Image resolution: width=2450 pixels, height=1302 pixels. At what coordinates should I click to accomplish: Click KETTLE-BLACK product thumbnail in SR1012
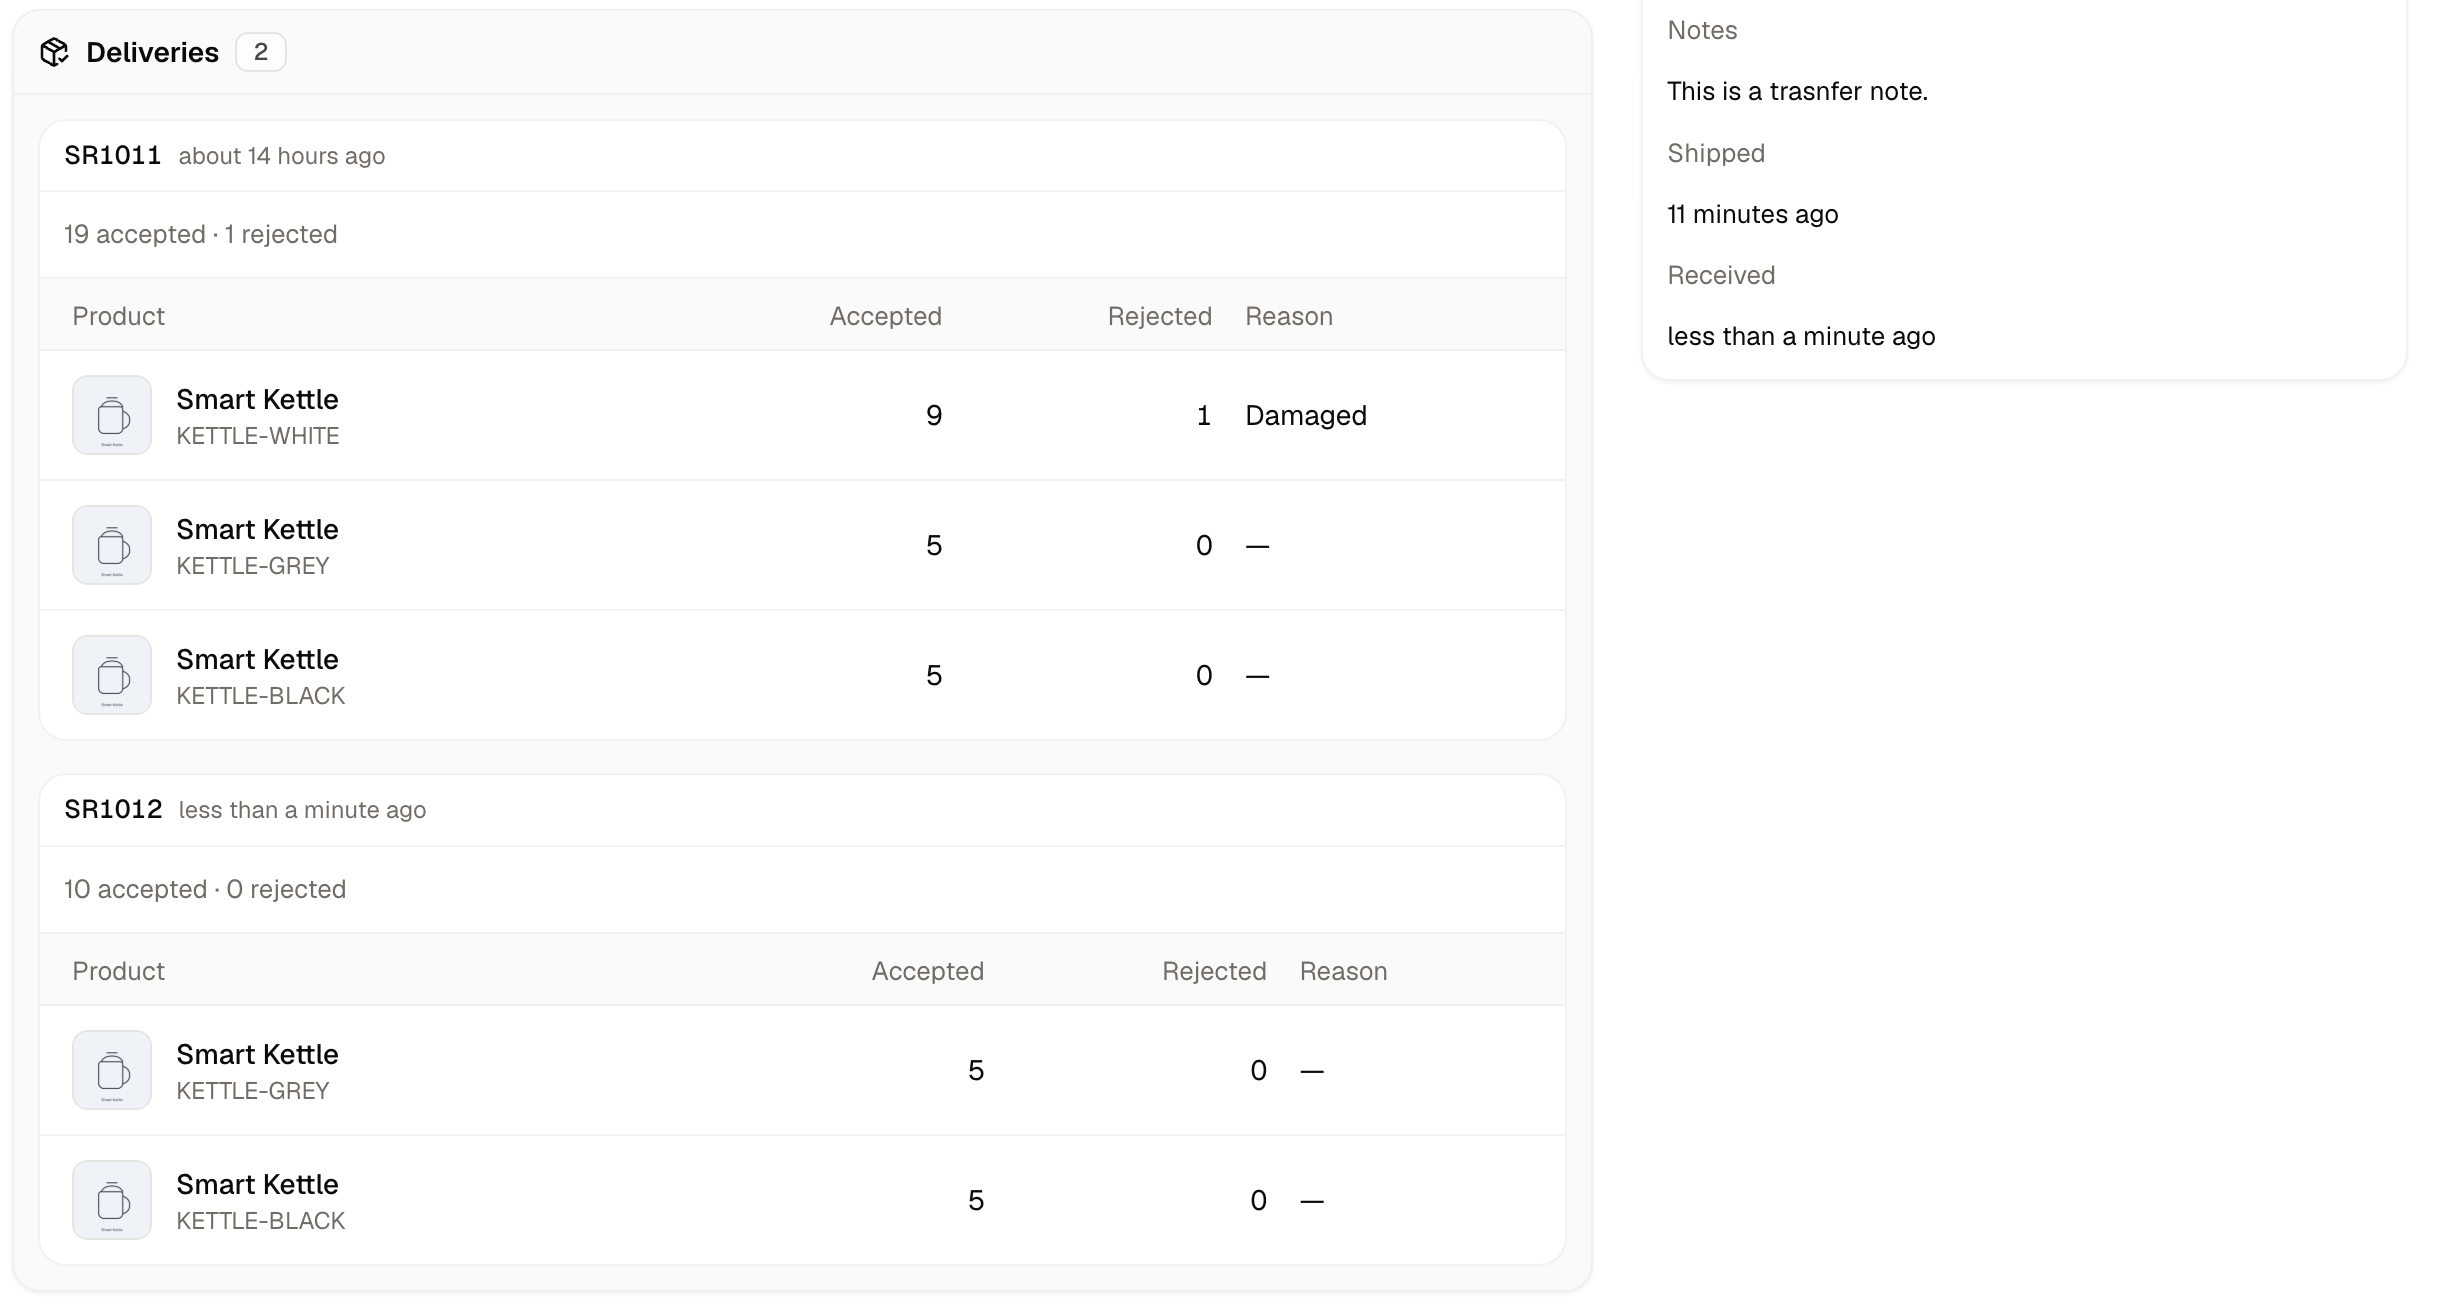[112, 1200]
